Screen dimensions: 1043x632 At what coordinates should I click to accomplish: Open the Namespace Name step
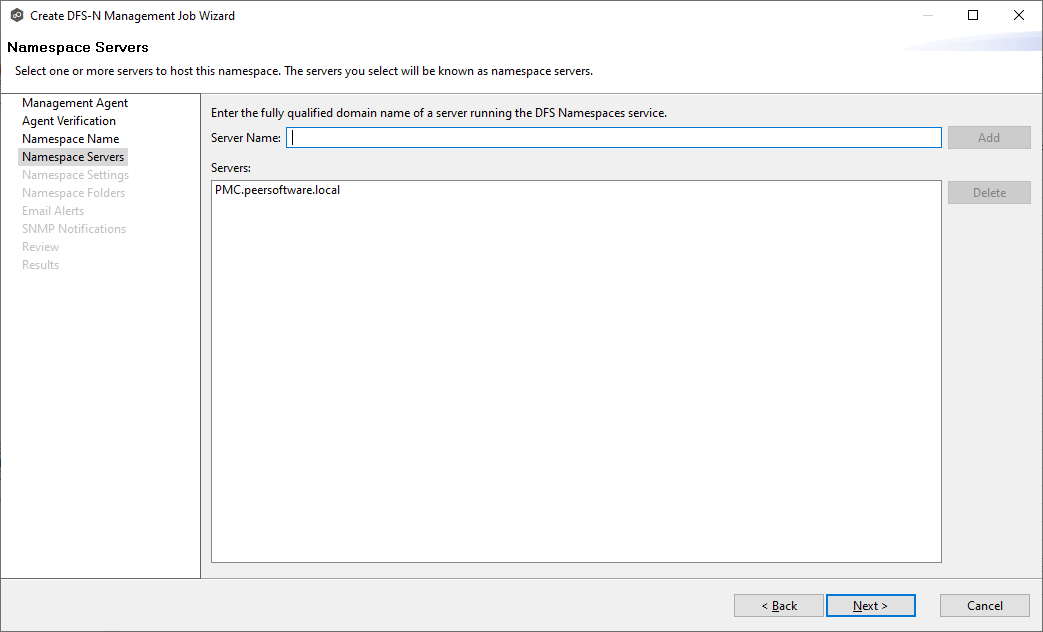click(x=71, y=139)
